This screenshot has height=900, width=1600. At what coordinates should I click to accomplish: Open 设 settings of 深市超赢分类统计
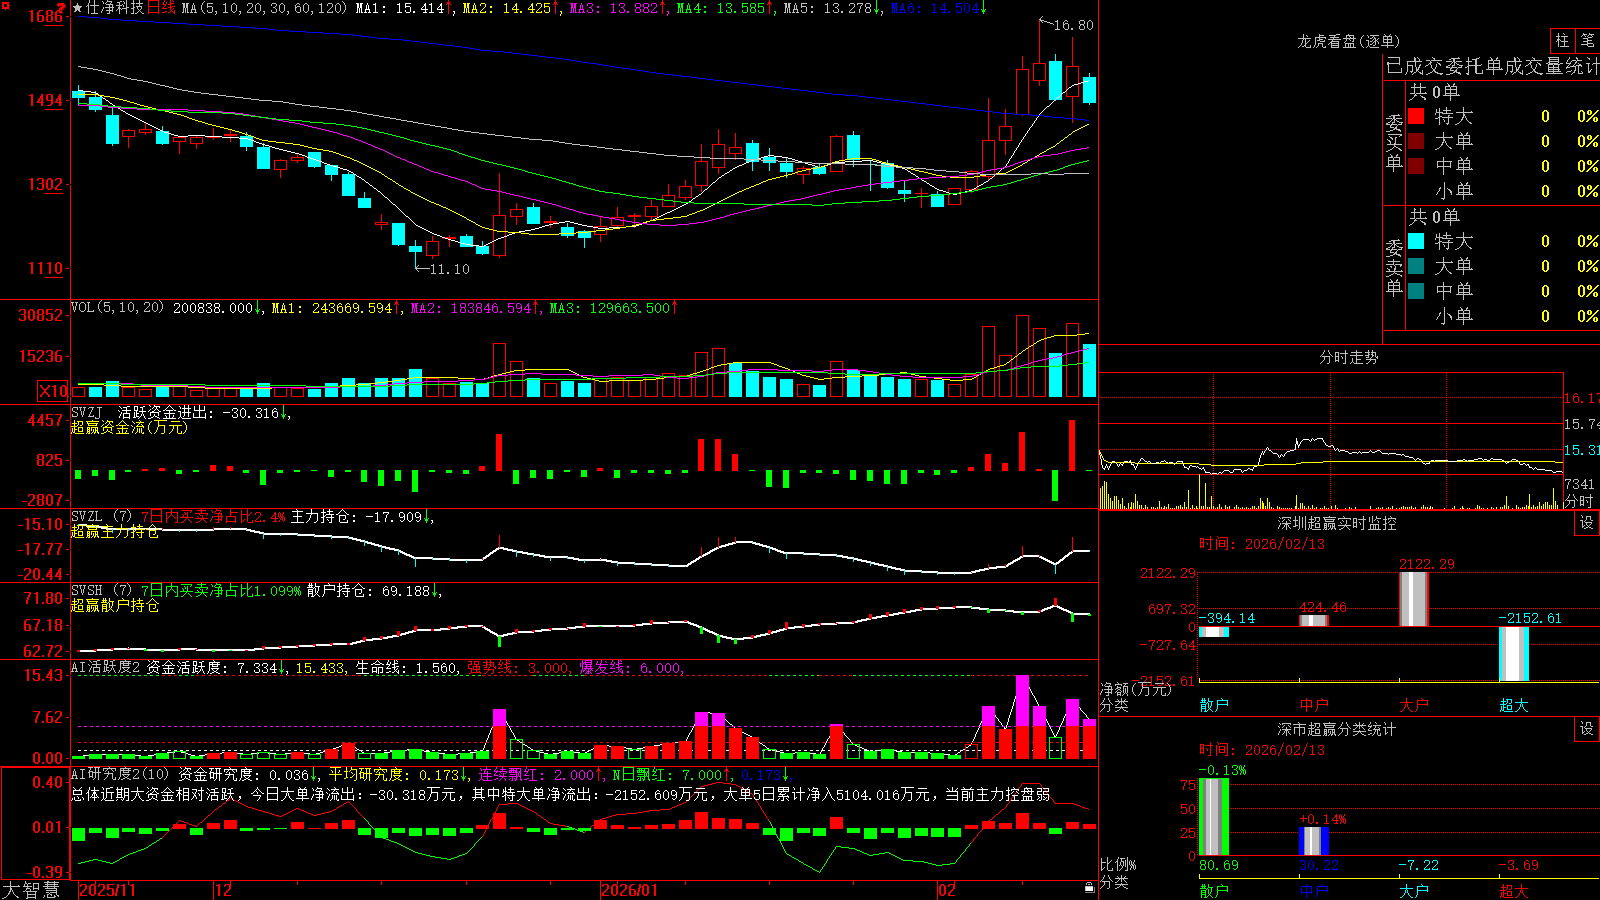pyautogui.click(x=1586, y=729)
